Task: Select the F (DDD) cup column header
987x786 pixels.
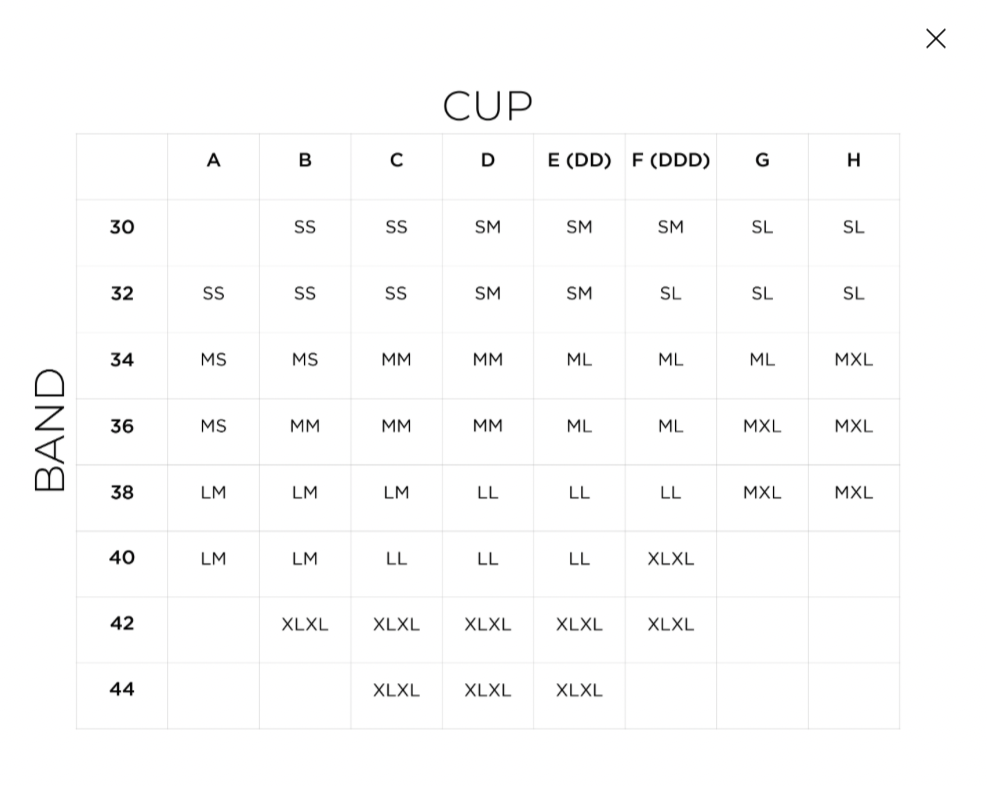Action: [671, 160]
